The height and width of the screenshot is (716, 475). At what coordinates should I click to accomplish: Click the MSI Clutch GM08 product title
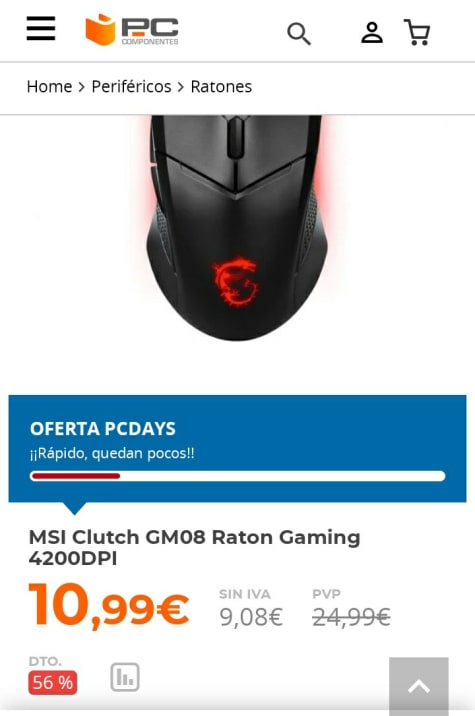point(195,548)
